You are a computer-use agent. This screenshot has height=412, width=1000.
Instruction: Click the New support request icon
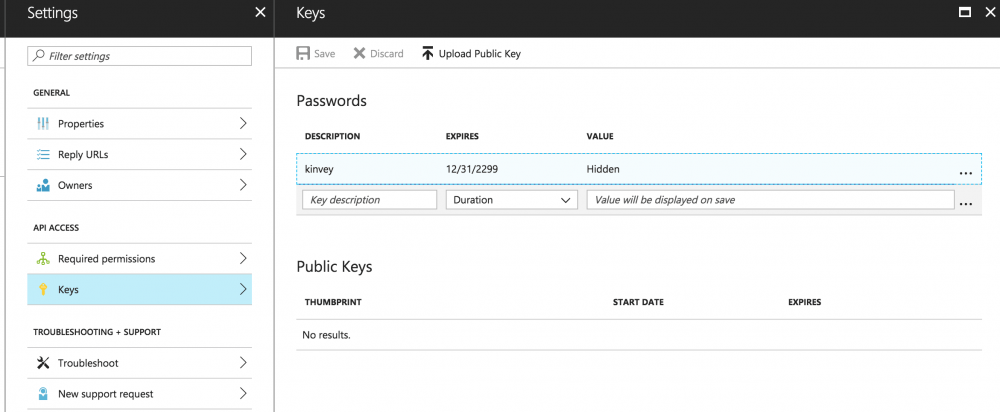click(x=43, y=394)
